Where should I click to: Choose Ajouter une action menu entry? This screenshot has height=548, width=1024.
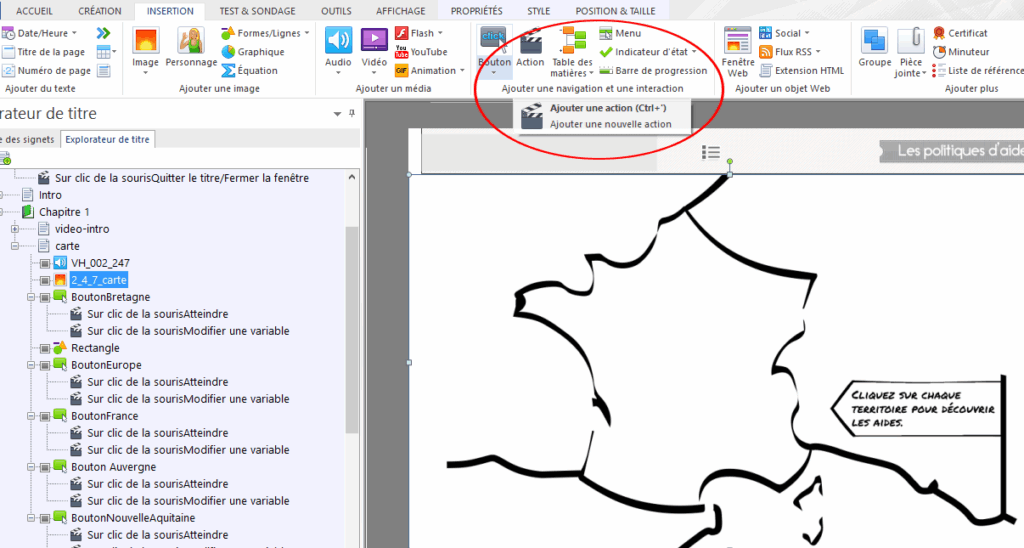607,108
